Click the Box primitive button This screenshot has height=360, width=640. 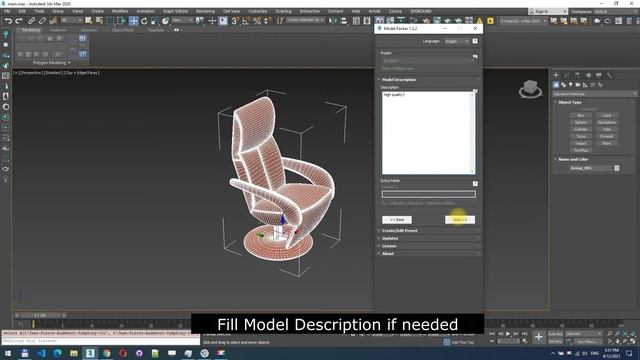[x=581, y=116]
